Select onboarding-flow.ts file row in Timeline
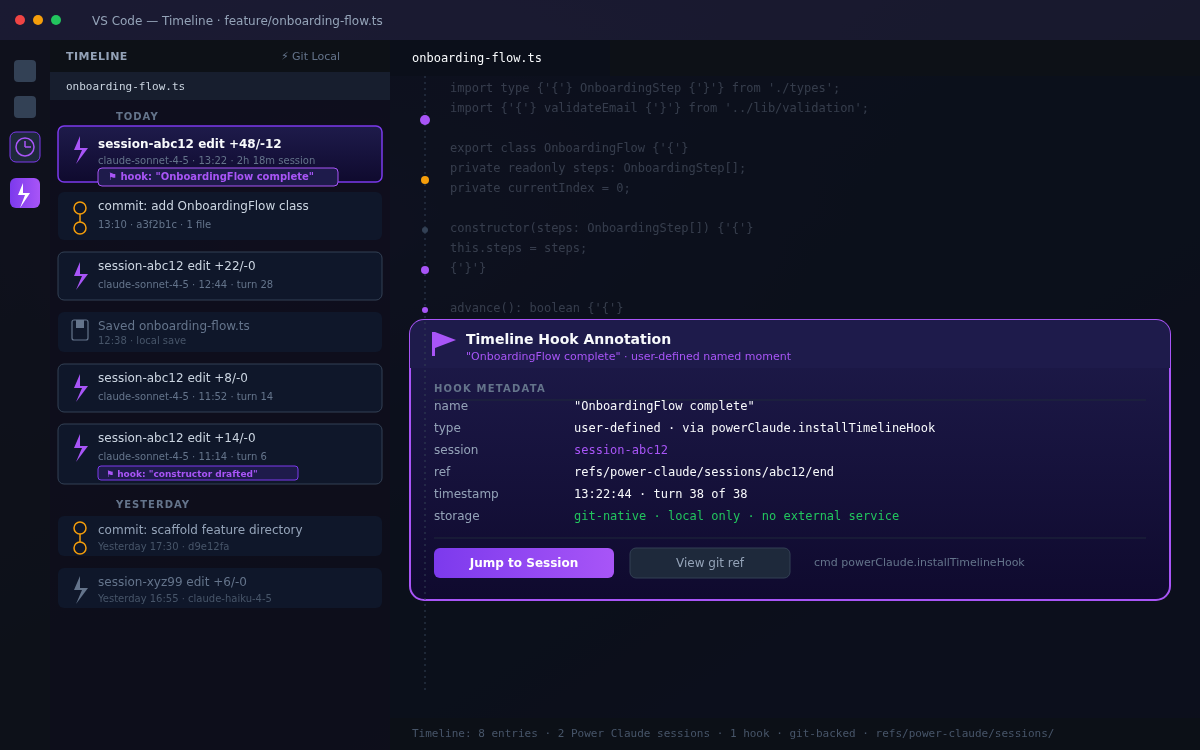The width and height of the screenshot is (1200, 750). click(220, 86)
